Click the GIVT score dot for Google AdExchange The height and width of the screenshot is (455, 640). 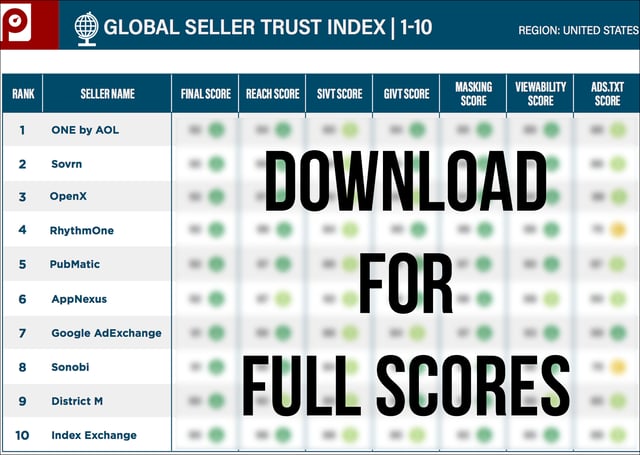pos(417,333)
